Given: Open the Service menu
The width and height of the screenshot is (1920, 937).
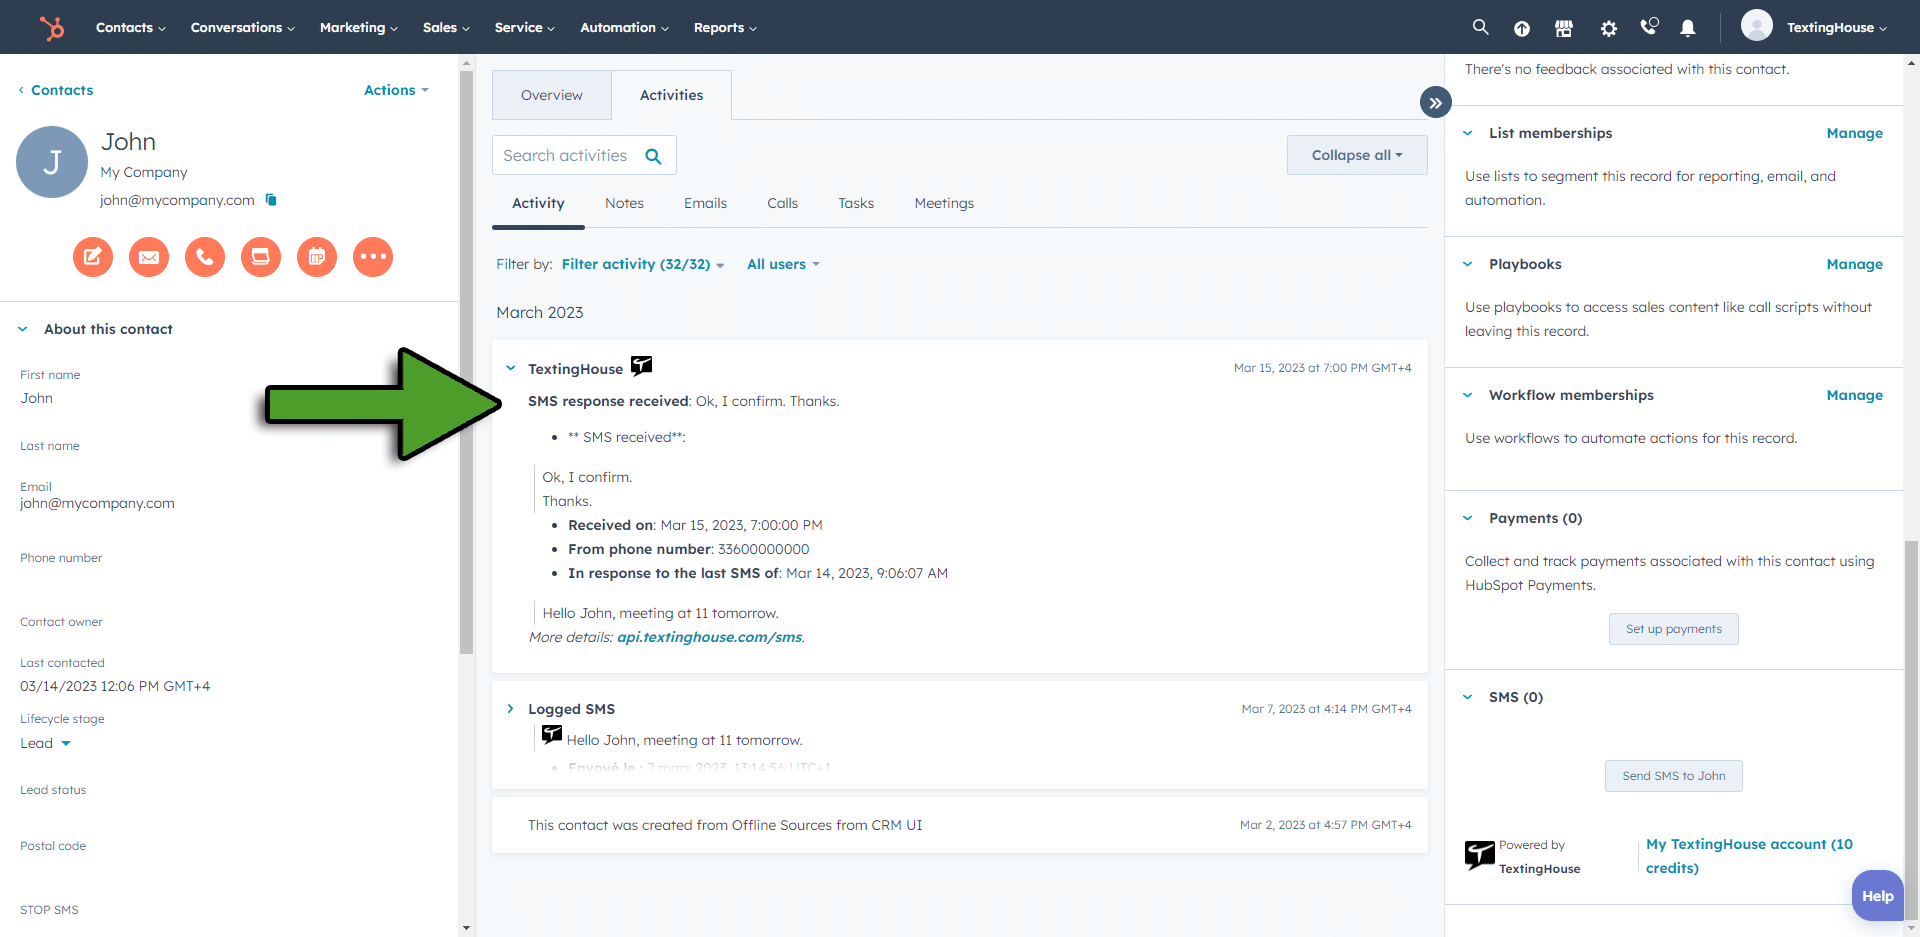Looking at the screenshot, I should [x=525, y=28].
